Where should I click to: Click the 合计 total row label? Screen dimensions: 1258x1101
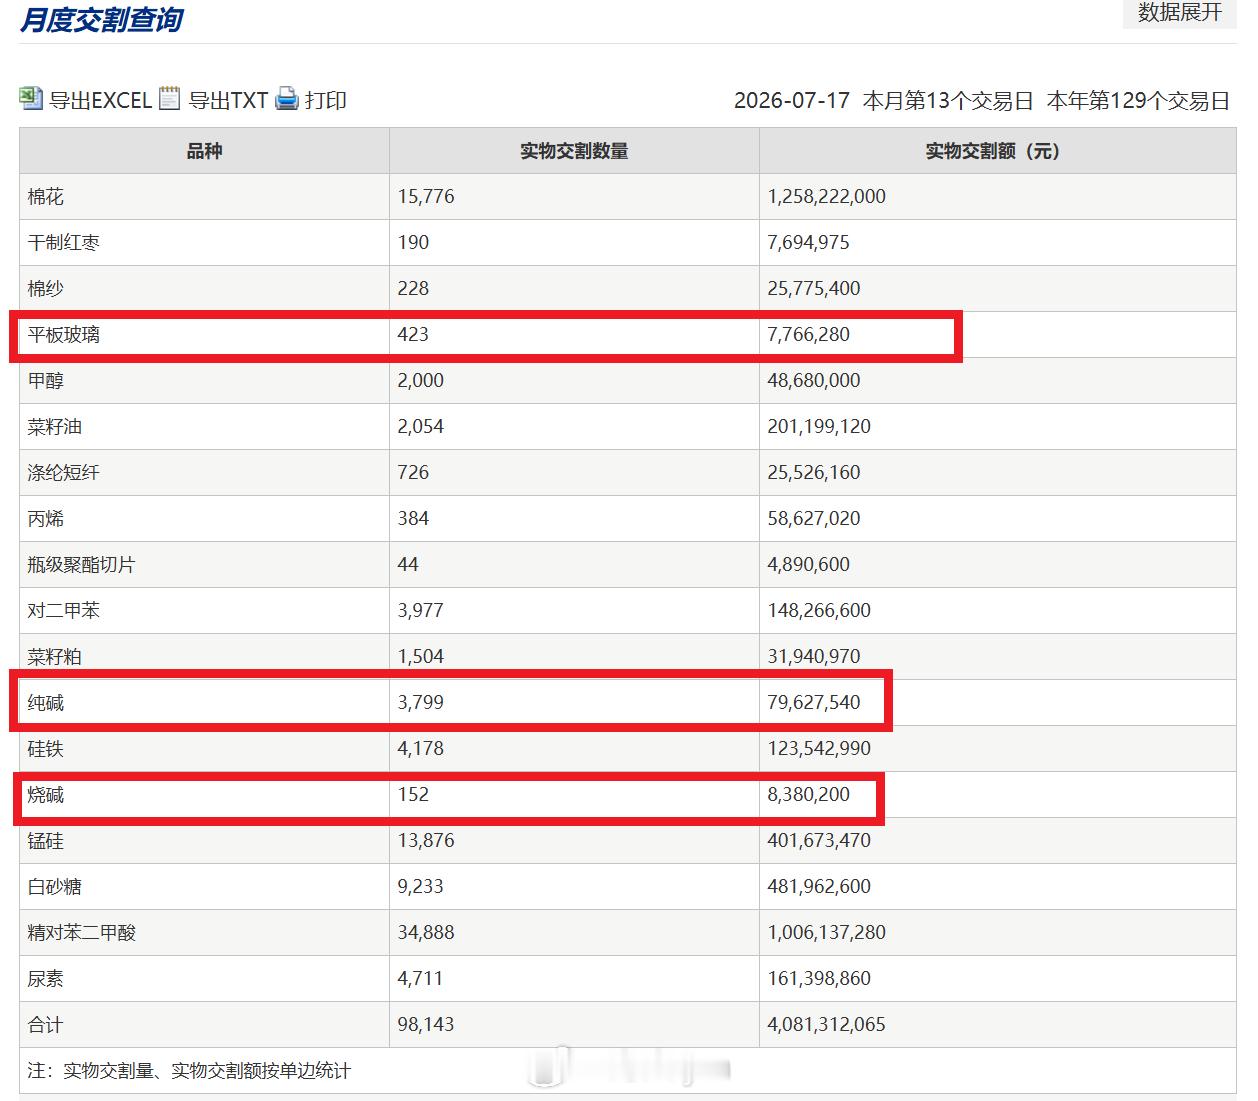[x=46, y=1025]
